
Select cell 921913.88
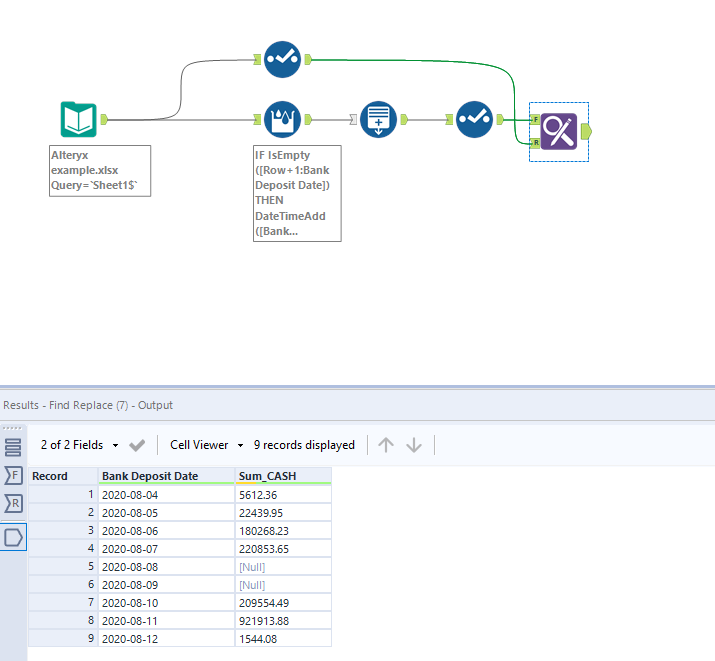[x=283, y=621]
